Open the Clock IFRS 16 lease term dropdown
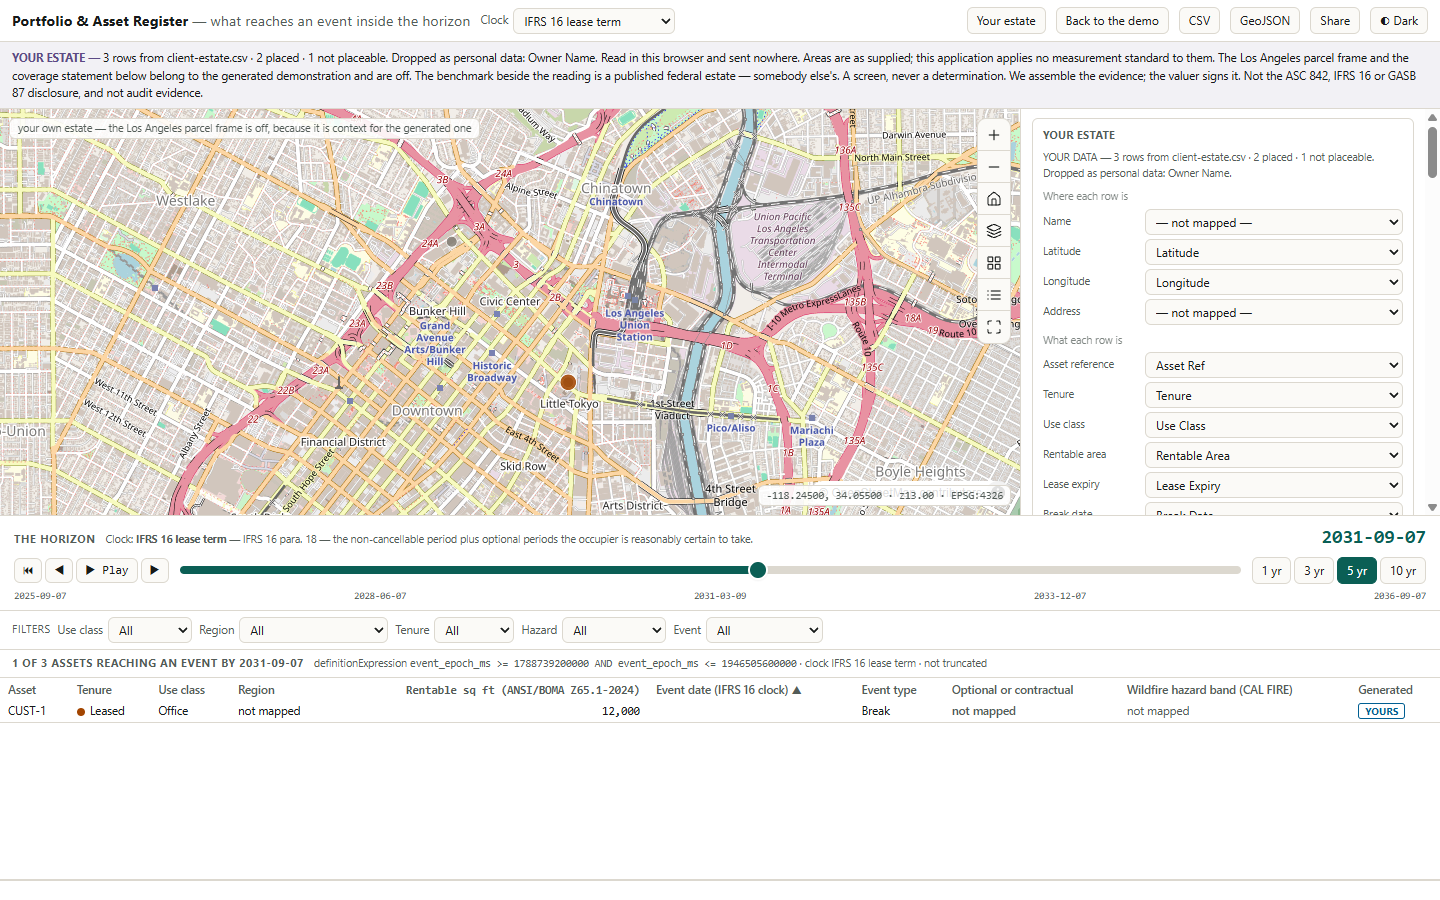The width and height of the screenshot is (1440, 900). click(594, 21)
